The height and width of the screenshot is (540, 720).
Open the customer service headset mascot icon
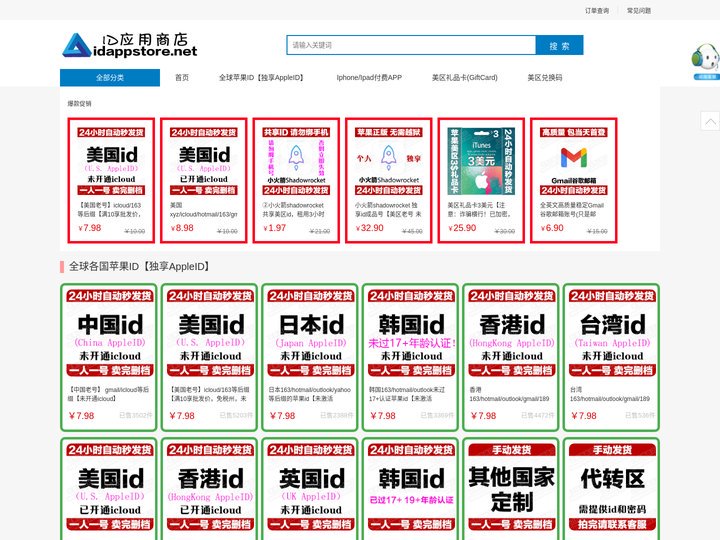(x=706, y=61)
